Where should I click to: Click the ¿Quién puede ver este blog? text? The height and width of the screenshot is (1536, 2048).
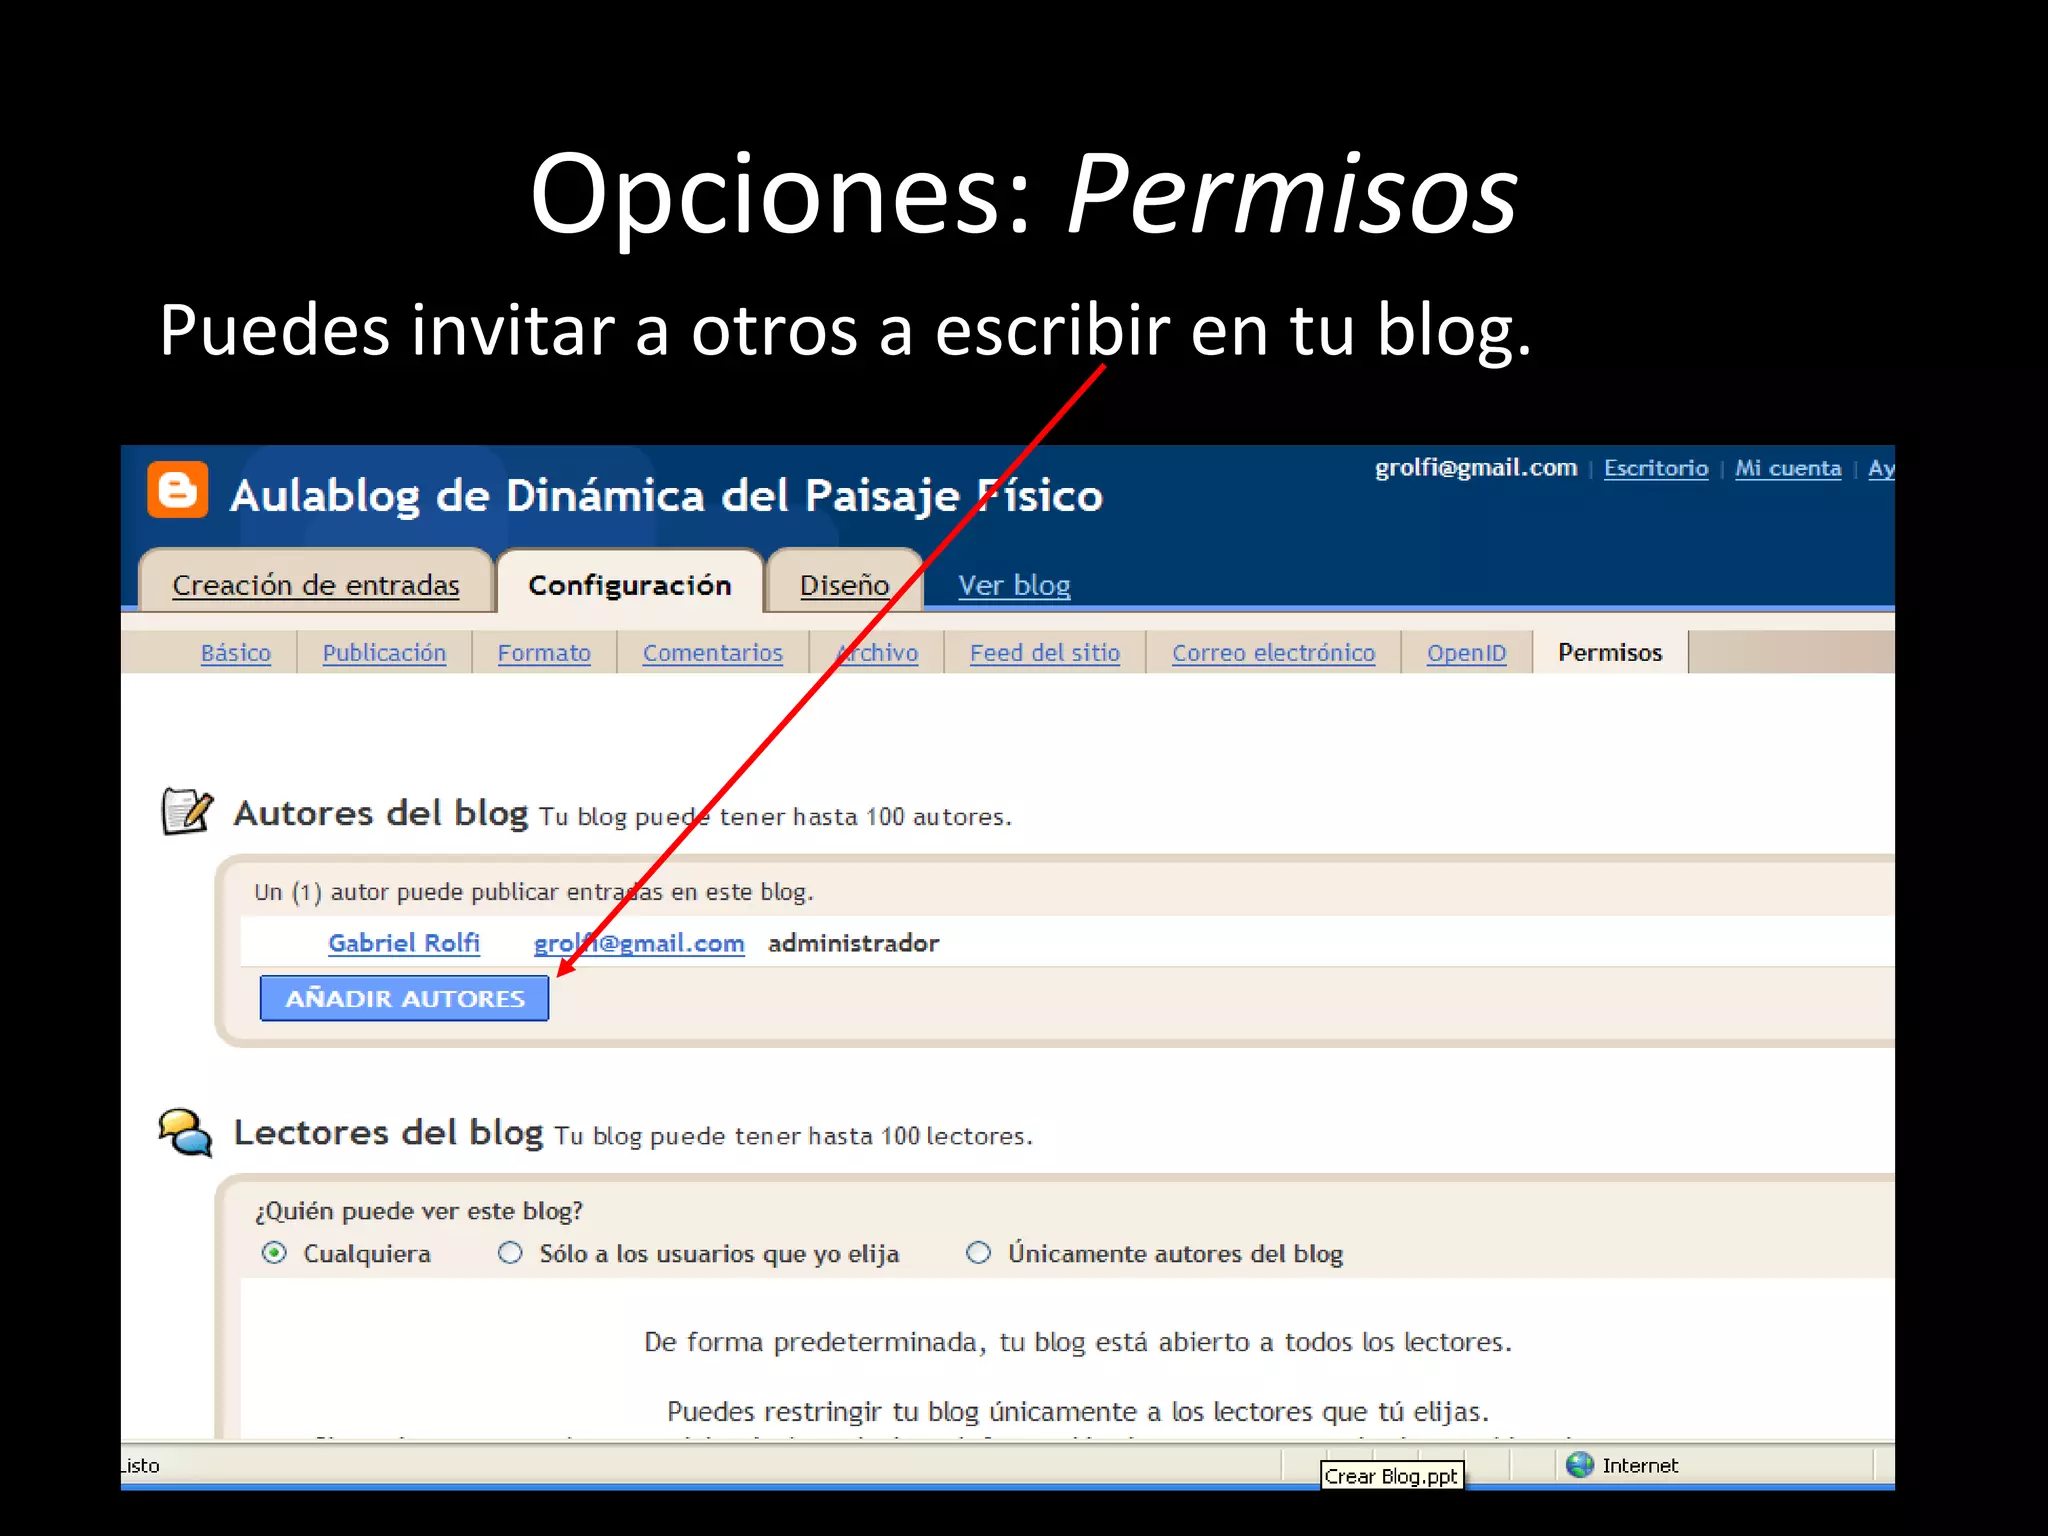point(419,1211)
